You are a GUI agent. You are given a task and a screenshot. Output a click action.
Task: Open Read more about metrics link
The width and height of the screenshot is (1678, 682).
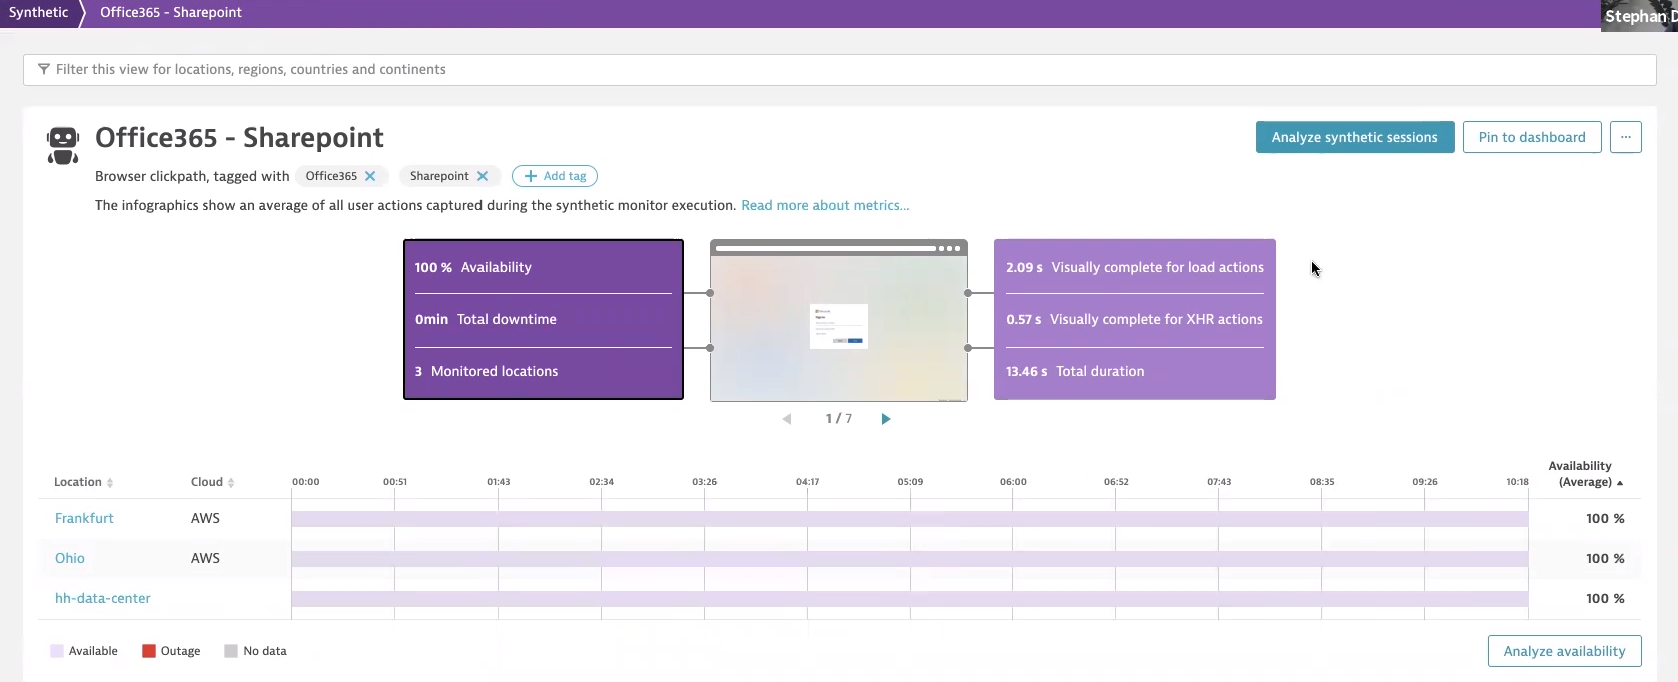[x=825, y=205]
